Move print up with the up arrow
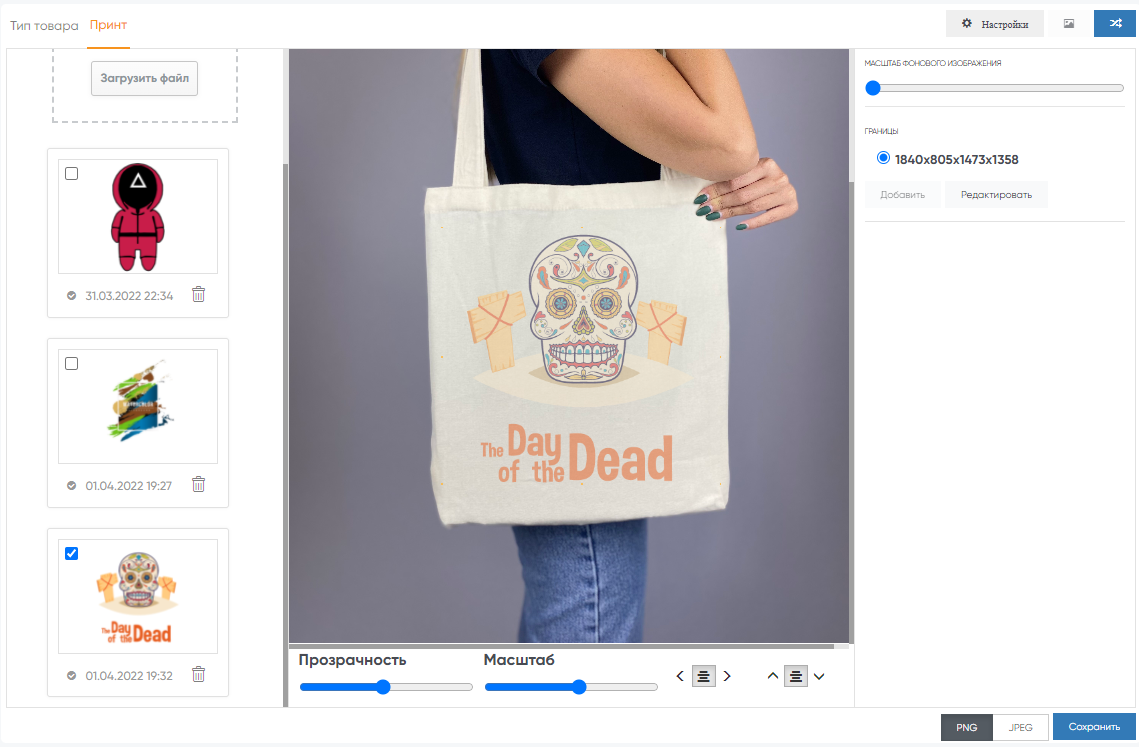This screenshot has width=1139, height=747. pyautogui.click(x=773, y=677)
